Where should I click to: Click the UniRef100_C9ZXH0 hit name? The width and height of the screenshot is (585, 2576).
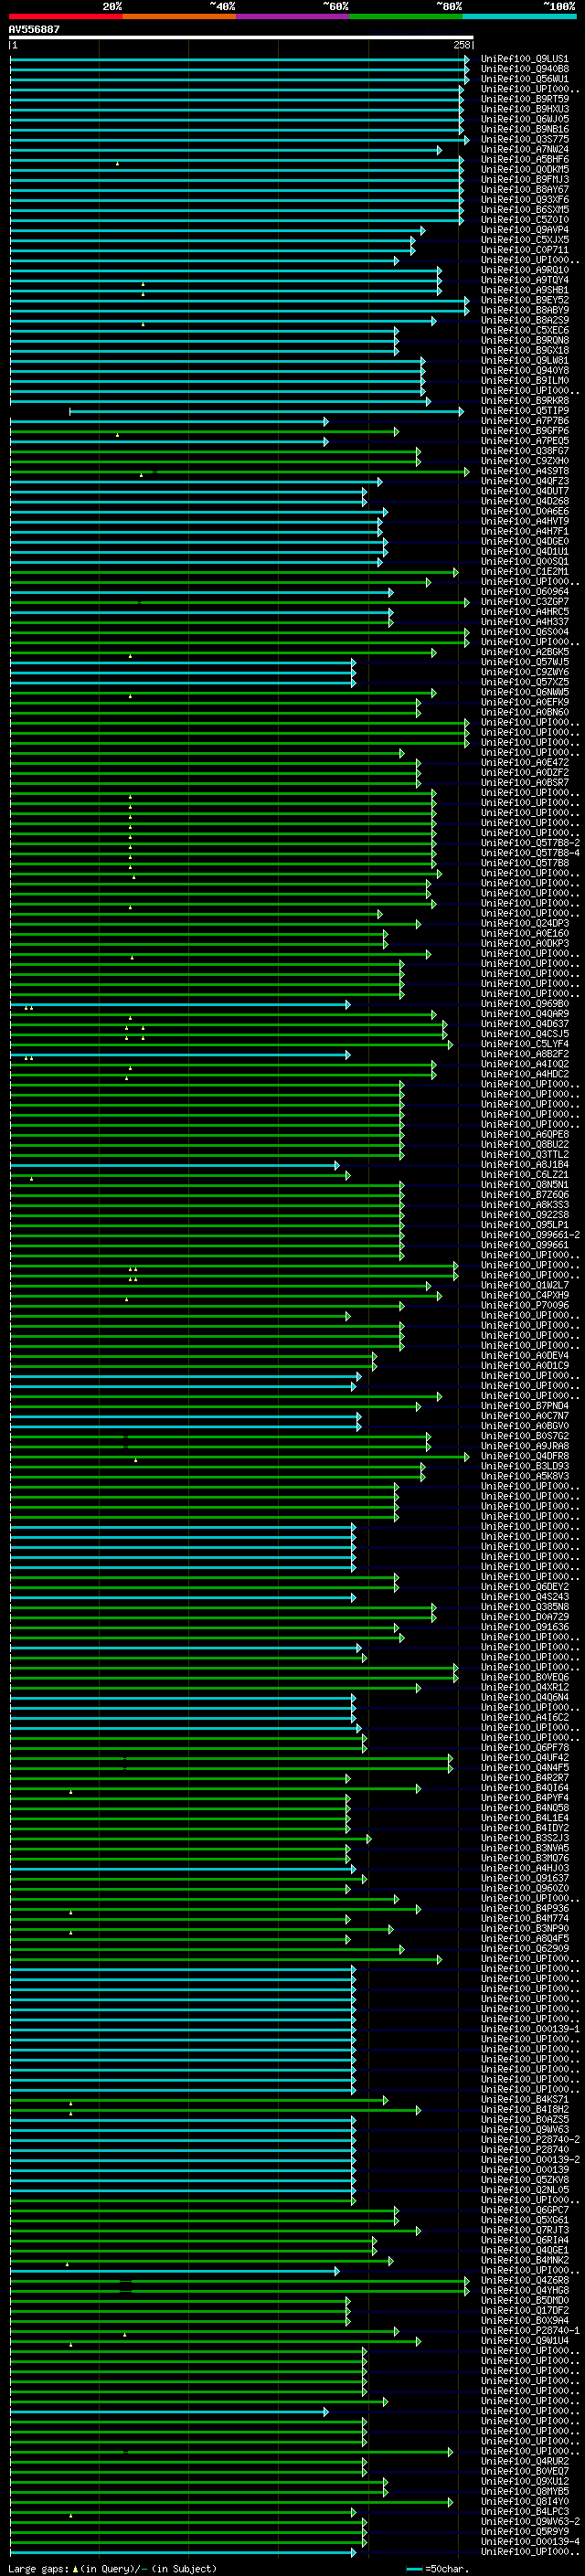pyautogui.click(x=525, y=461)
